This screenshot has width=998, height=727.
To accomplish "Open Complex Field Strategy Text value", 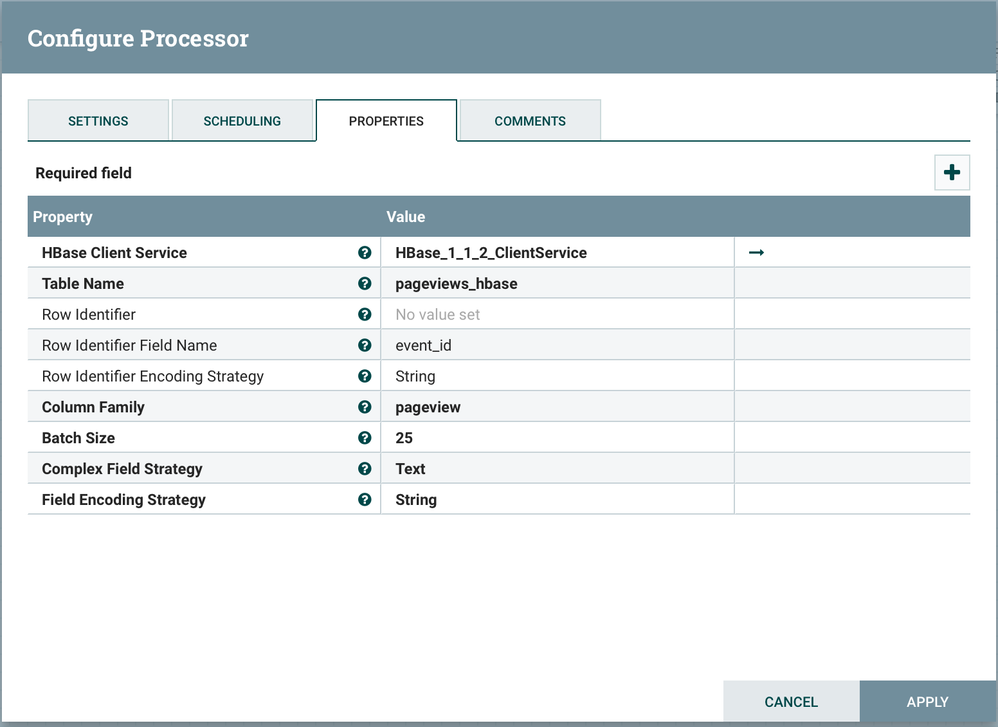I will 410,469.
